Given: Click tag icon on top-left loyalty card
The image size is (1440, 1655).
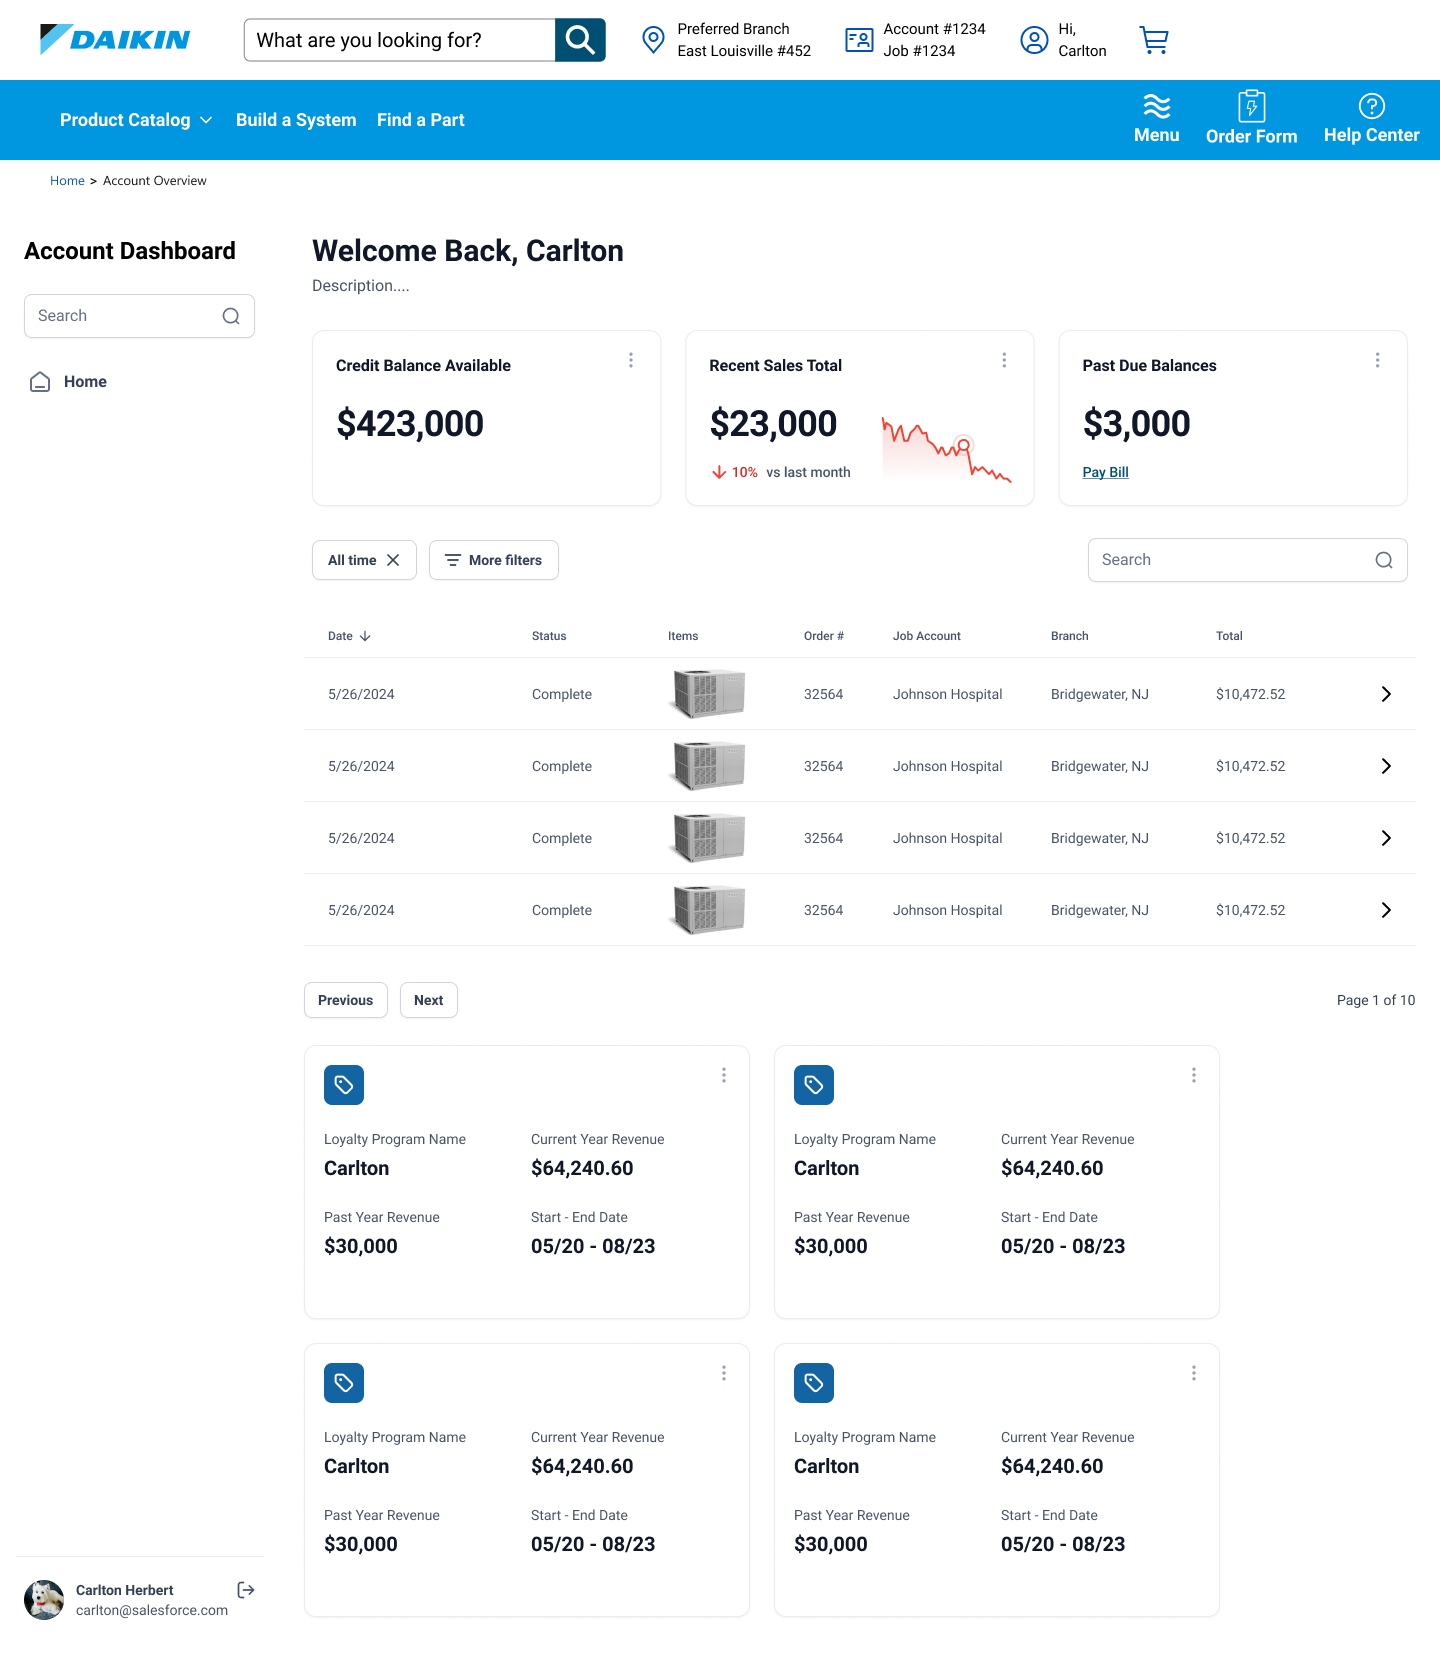Looking at the screenshot, I should click(344, 1085).
